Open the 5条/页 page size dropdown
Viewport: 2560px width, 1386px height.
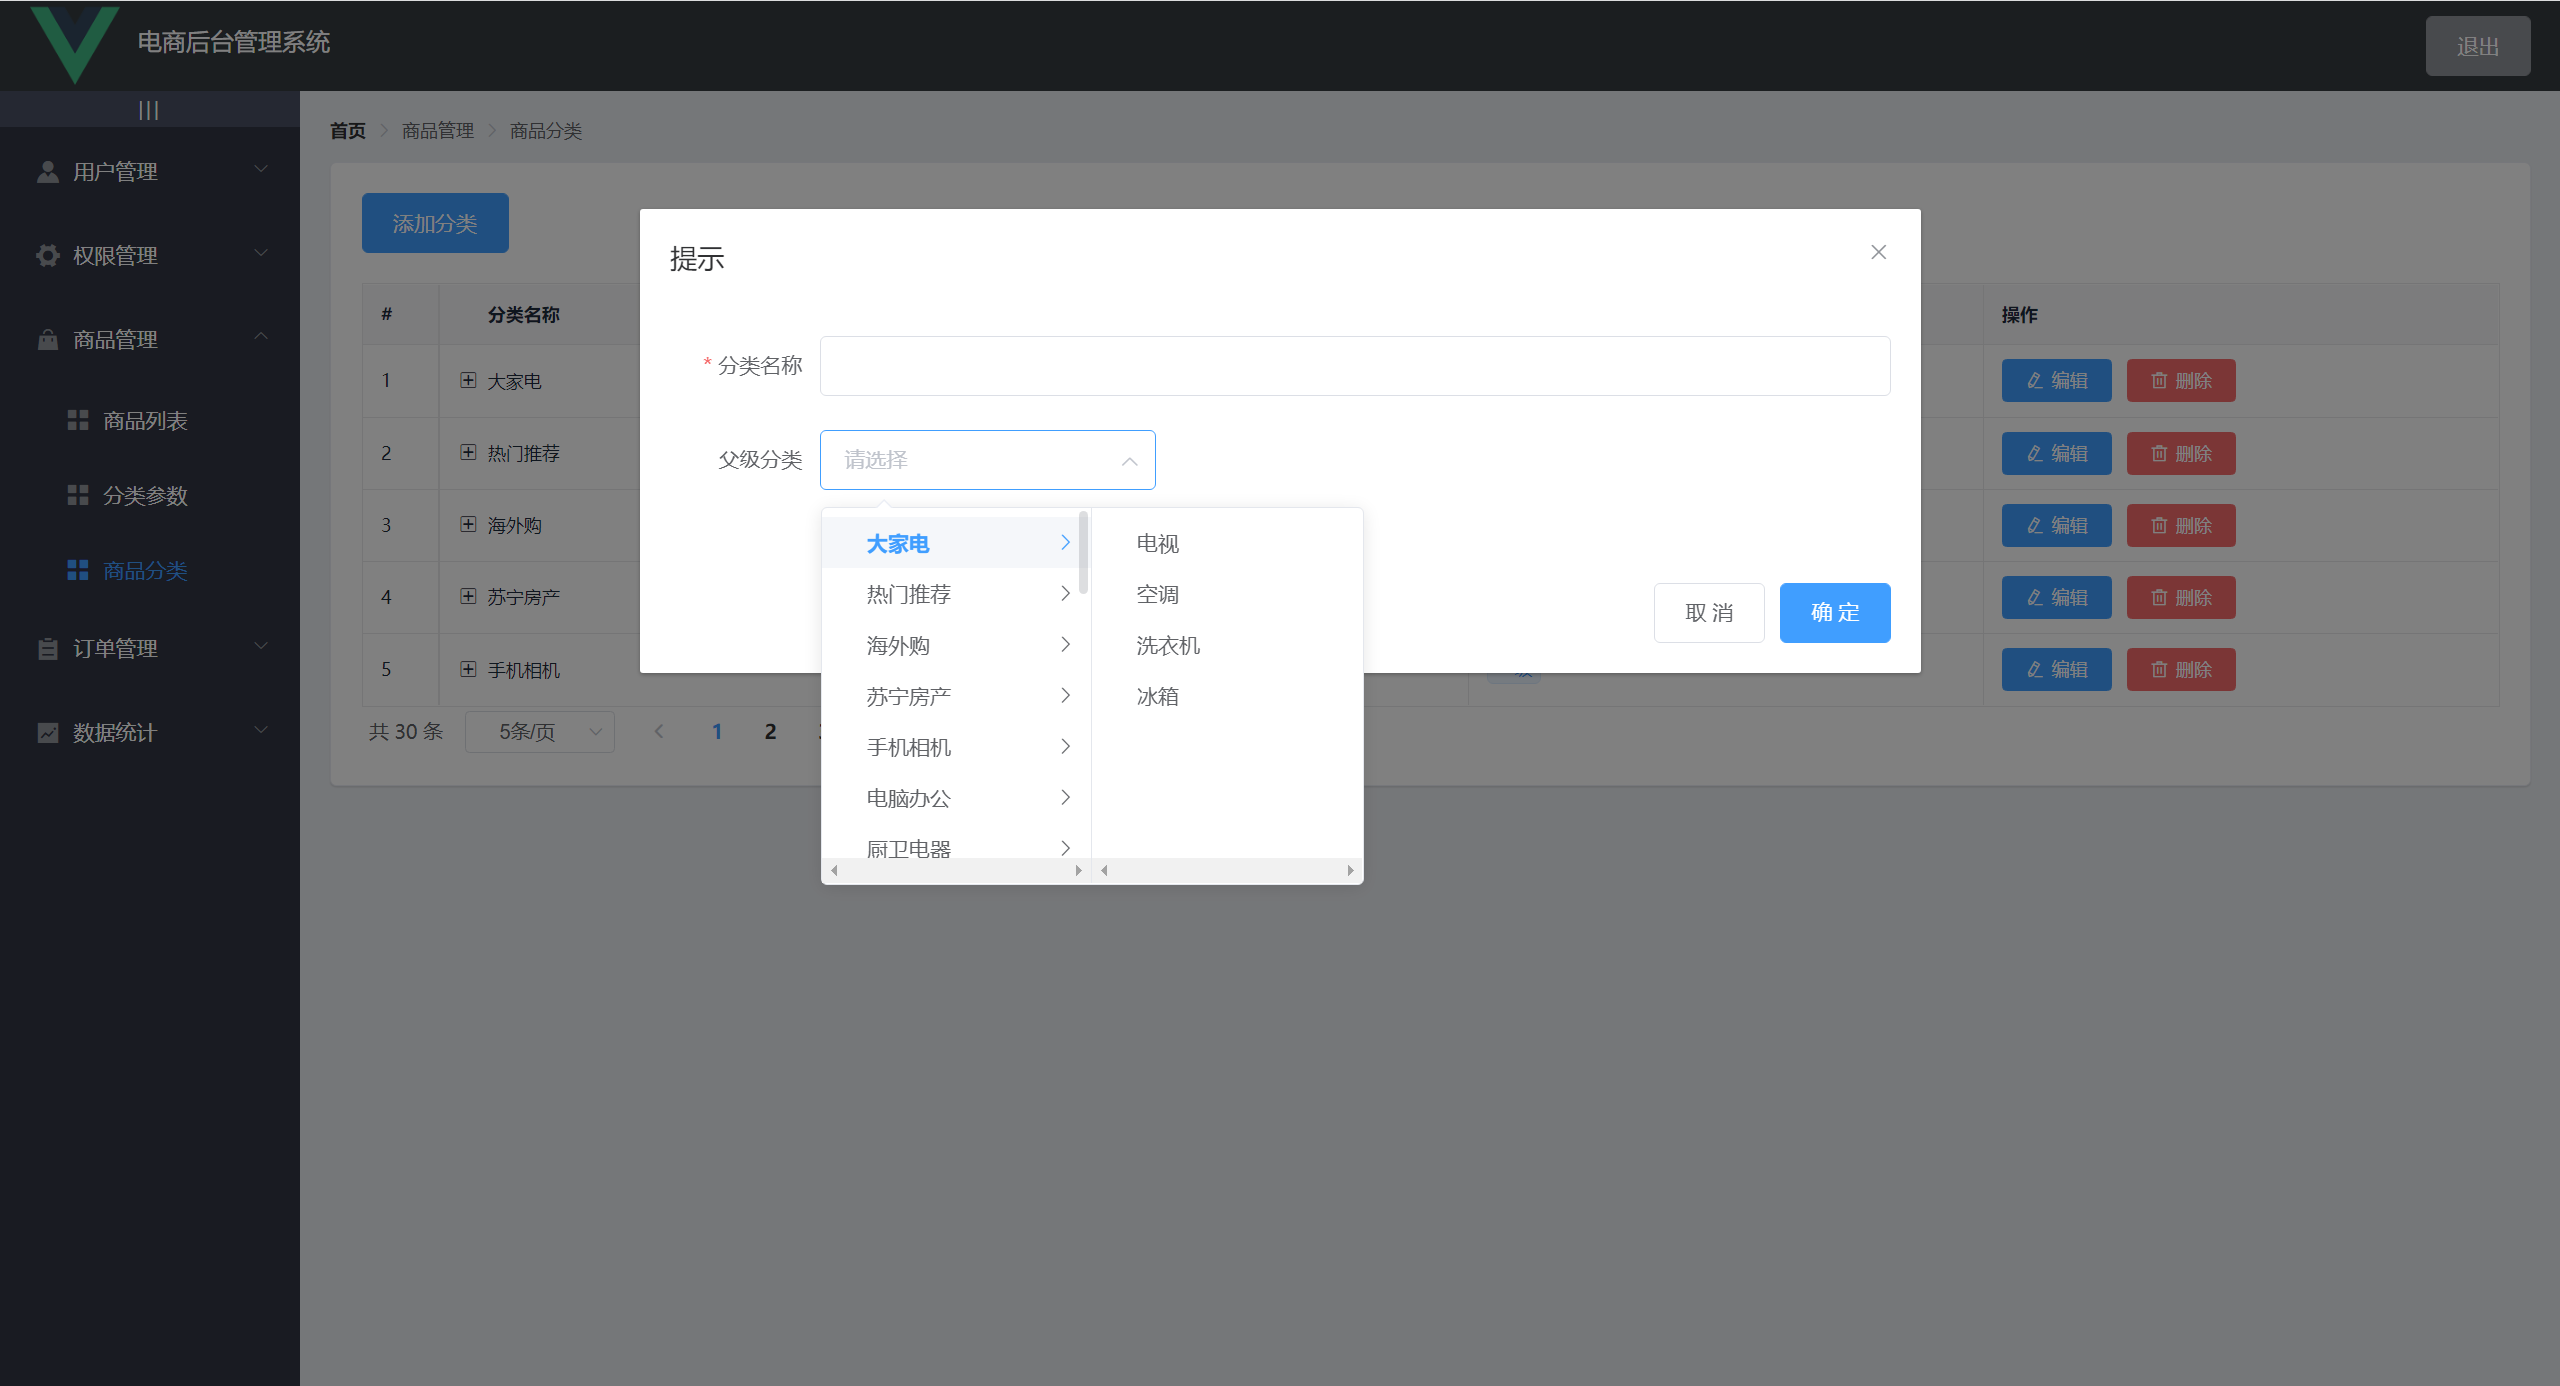click(x=540, y=732)
